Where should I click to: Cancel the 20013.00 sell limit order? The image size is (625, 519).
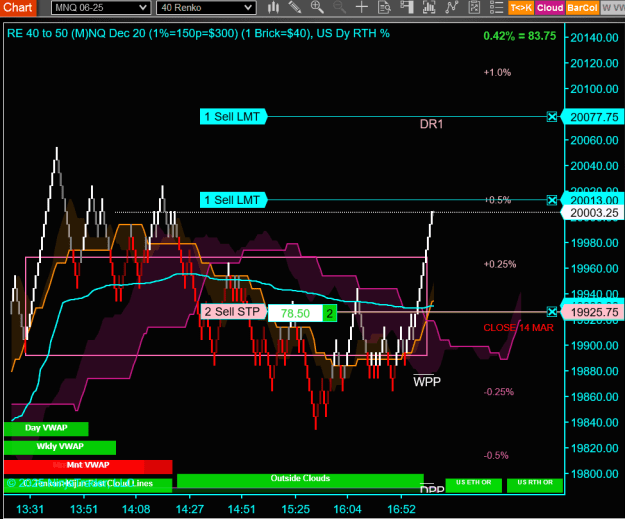coord(552,200)
